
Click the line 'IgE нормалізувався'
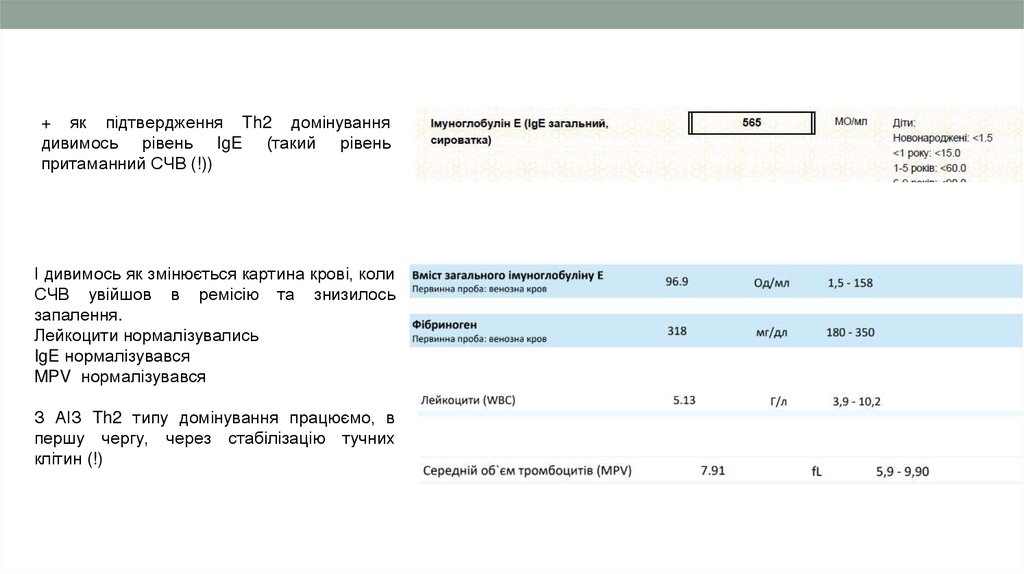click(112, 356)
